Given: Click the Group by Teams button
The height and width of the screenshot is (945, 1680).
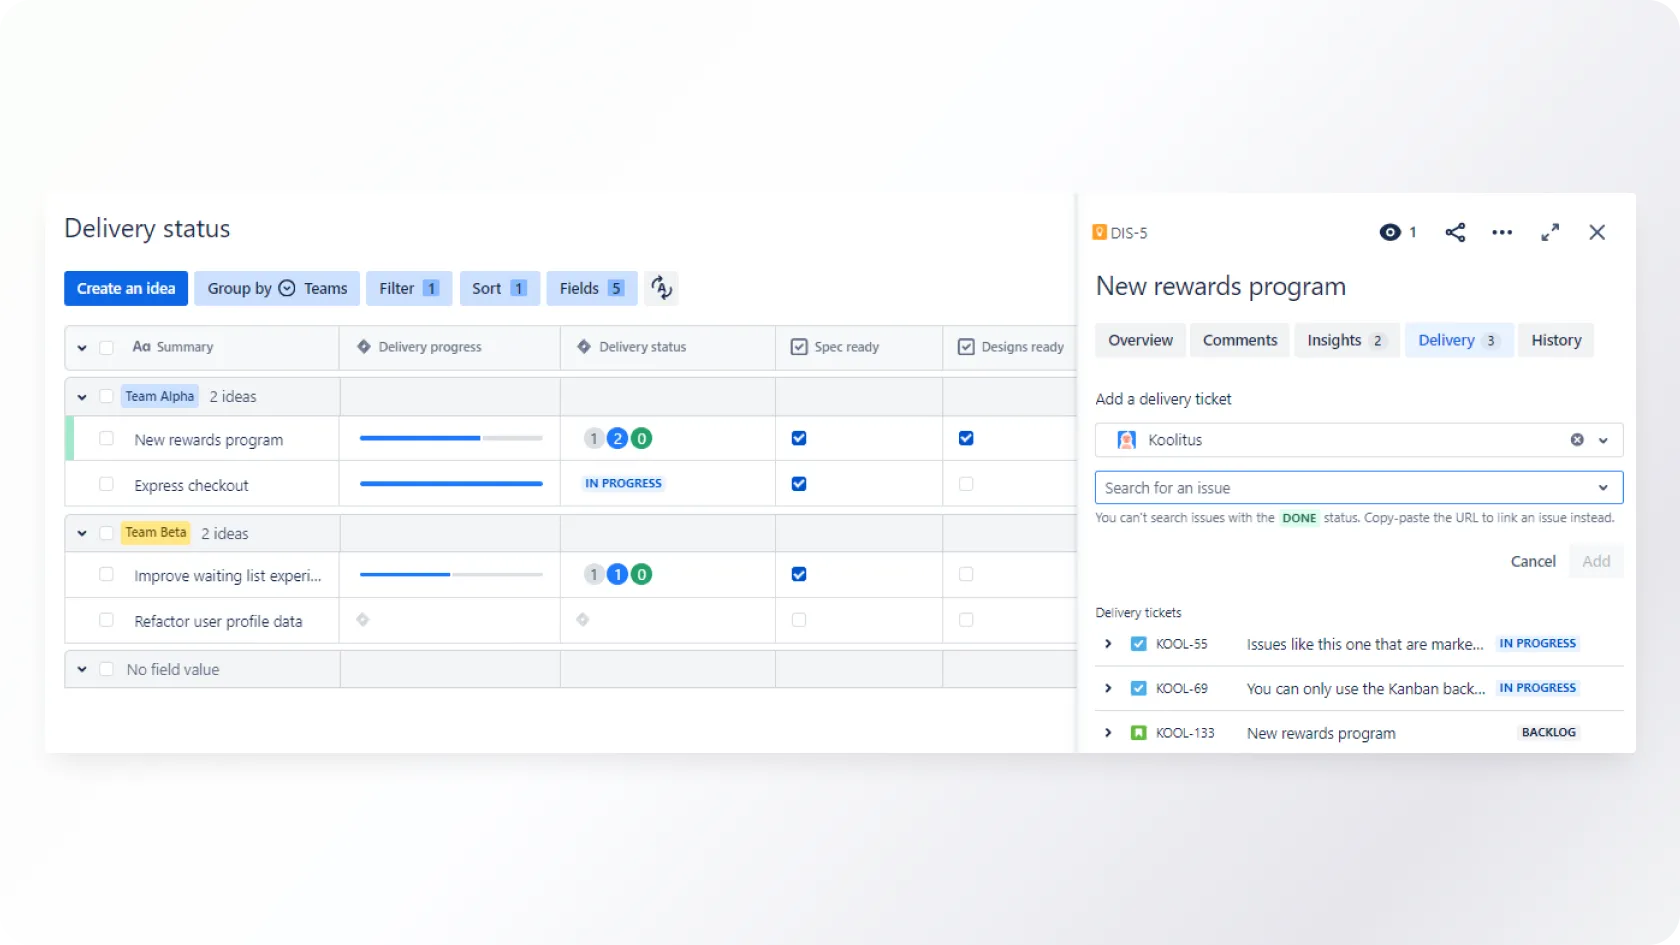Looking at the screenshot, I should 277,288.
